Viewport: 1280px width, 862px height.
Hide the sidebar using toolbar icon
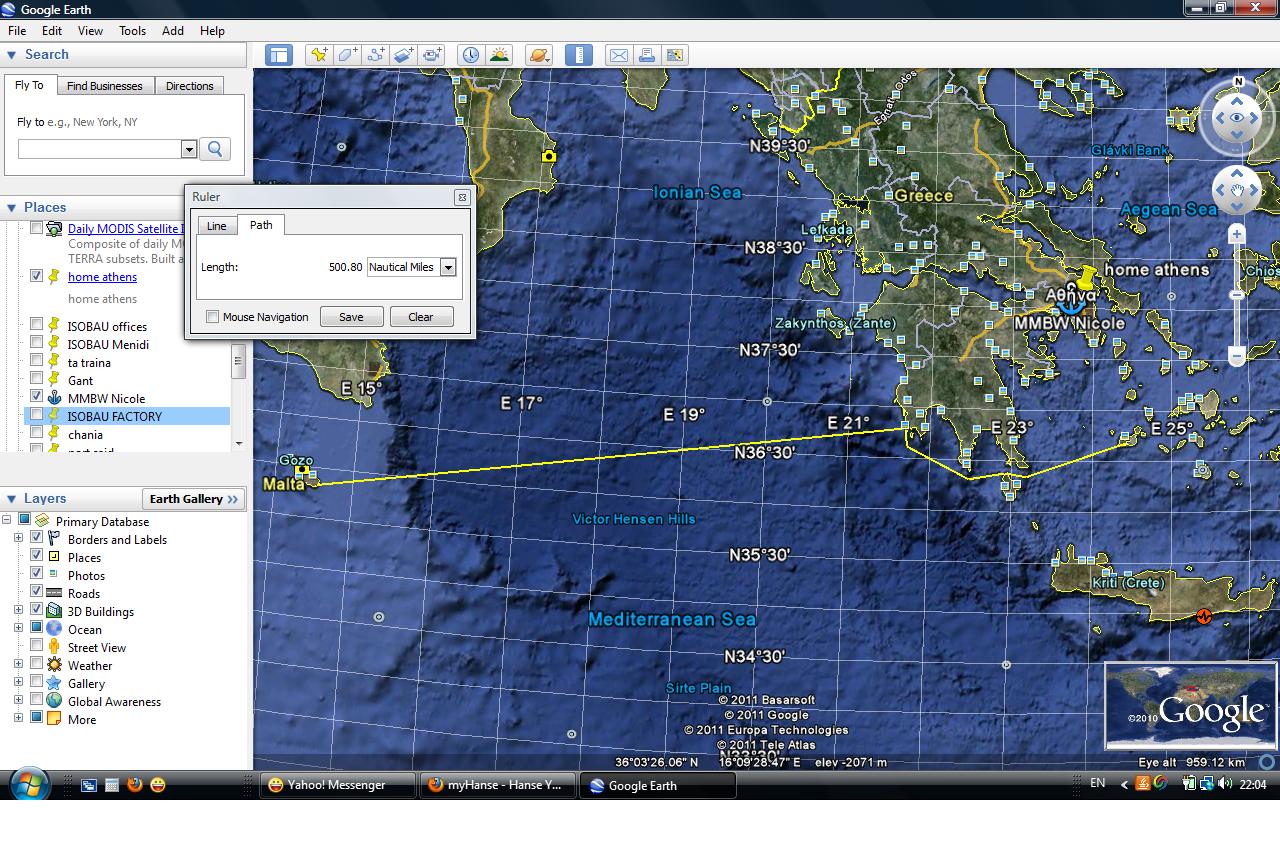tap(278, 55)
